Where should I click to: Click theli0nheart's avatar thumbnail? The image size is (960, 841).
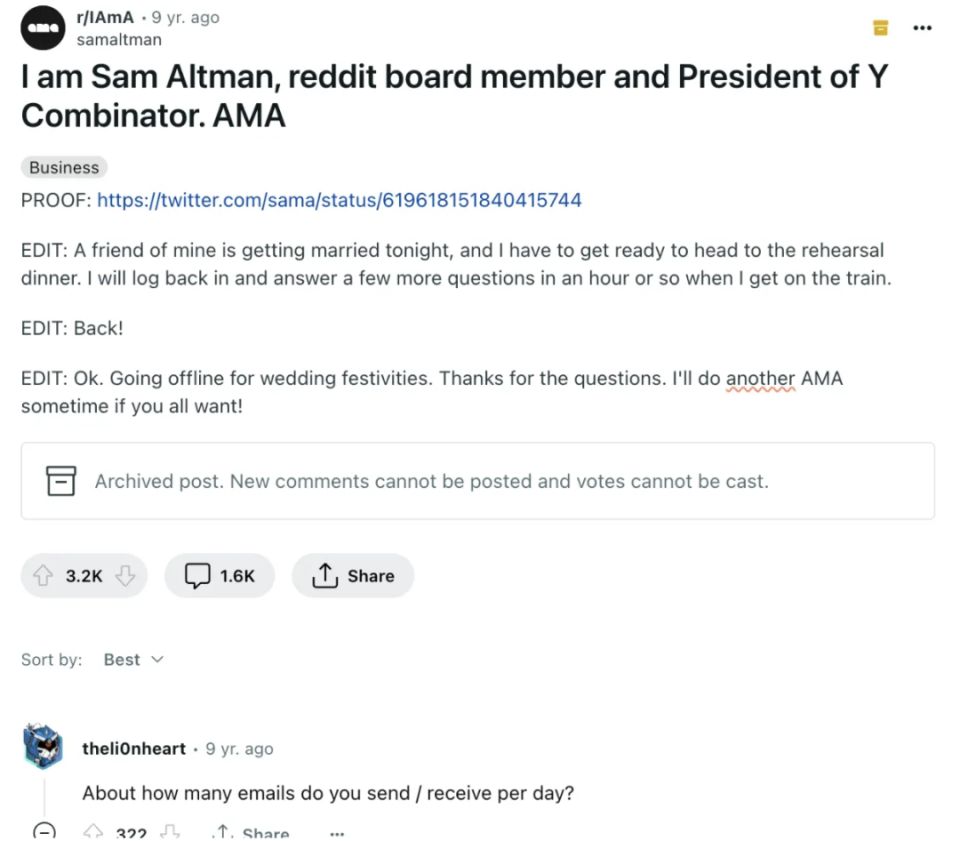[42, 745]
